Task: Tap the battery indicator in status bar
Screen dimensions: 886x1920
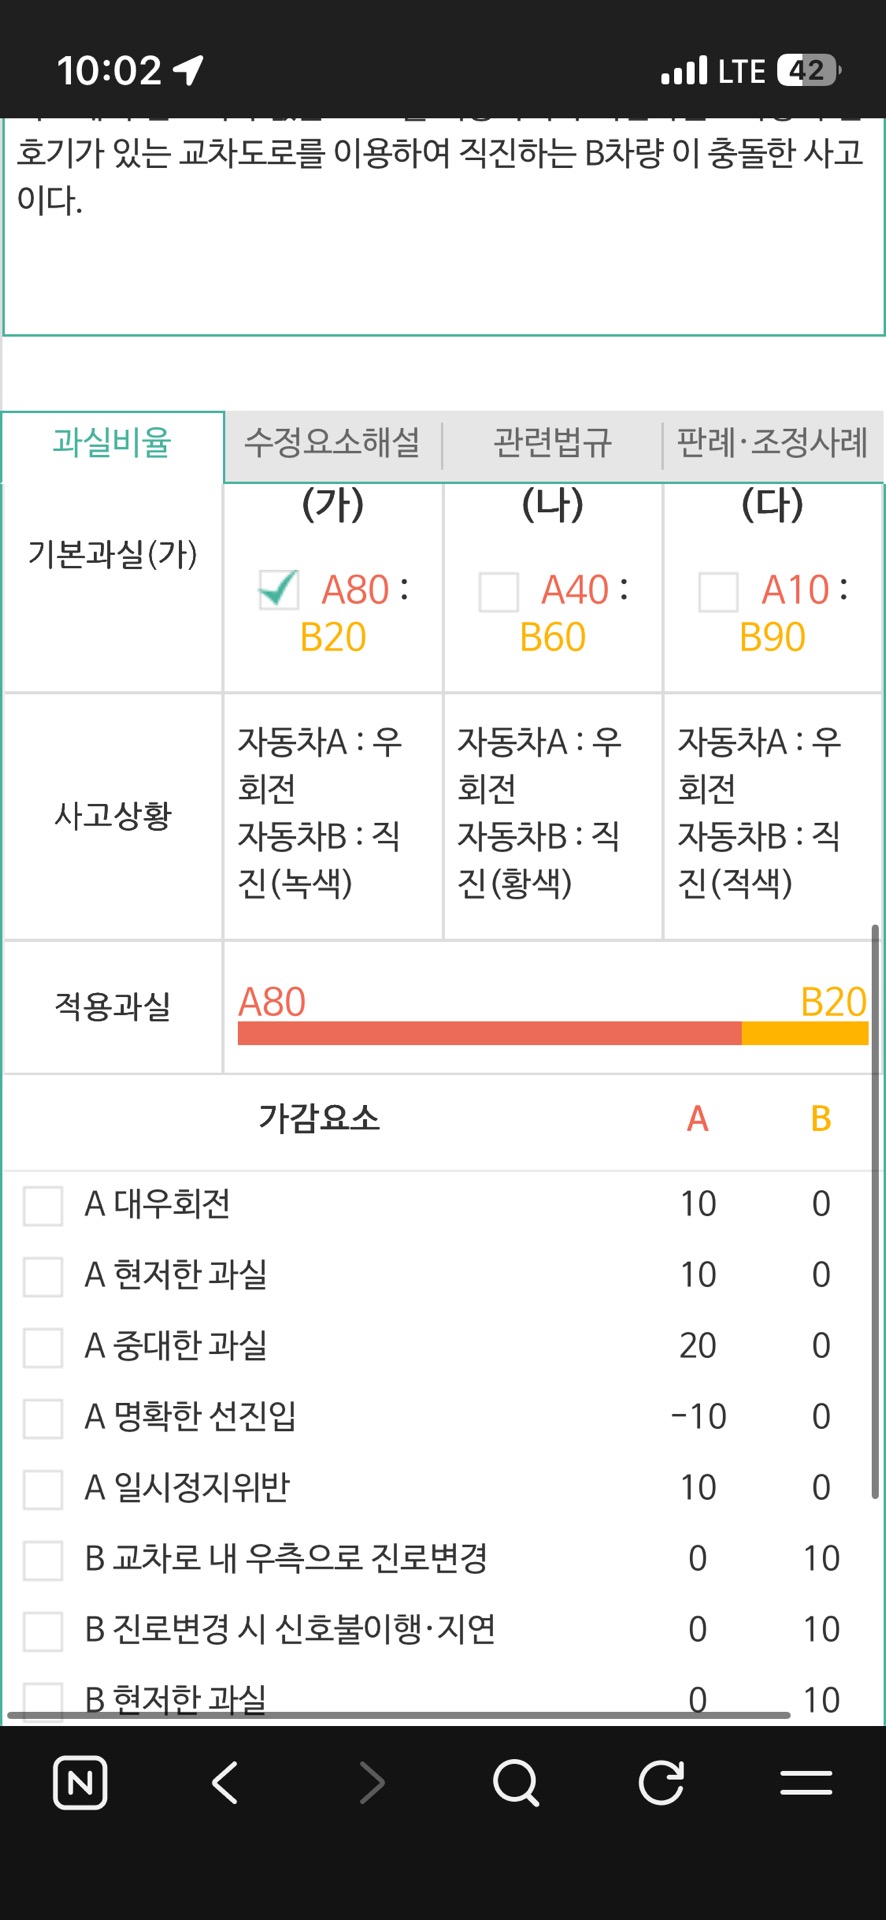Action: point(809,70)
